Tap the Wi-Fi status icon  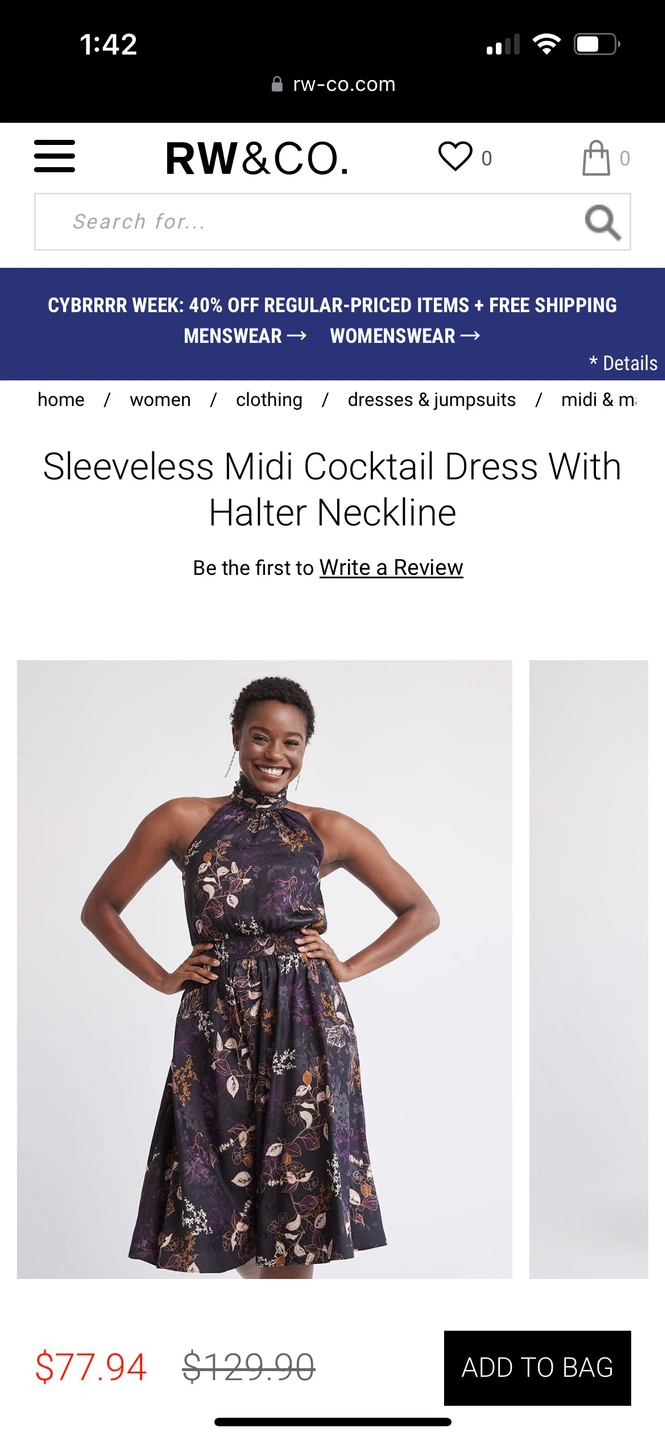pos(546,44)
